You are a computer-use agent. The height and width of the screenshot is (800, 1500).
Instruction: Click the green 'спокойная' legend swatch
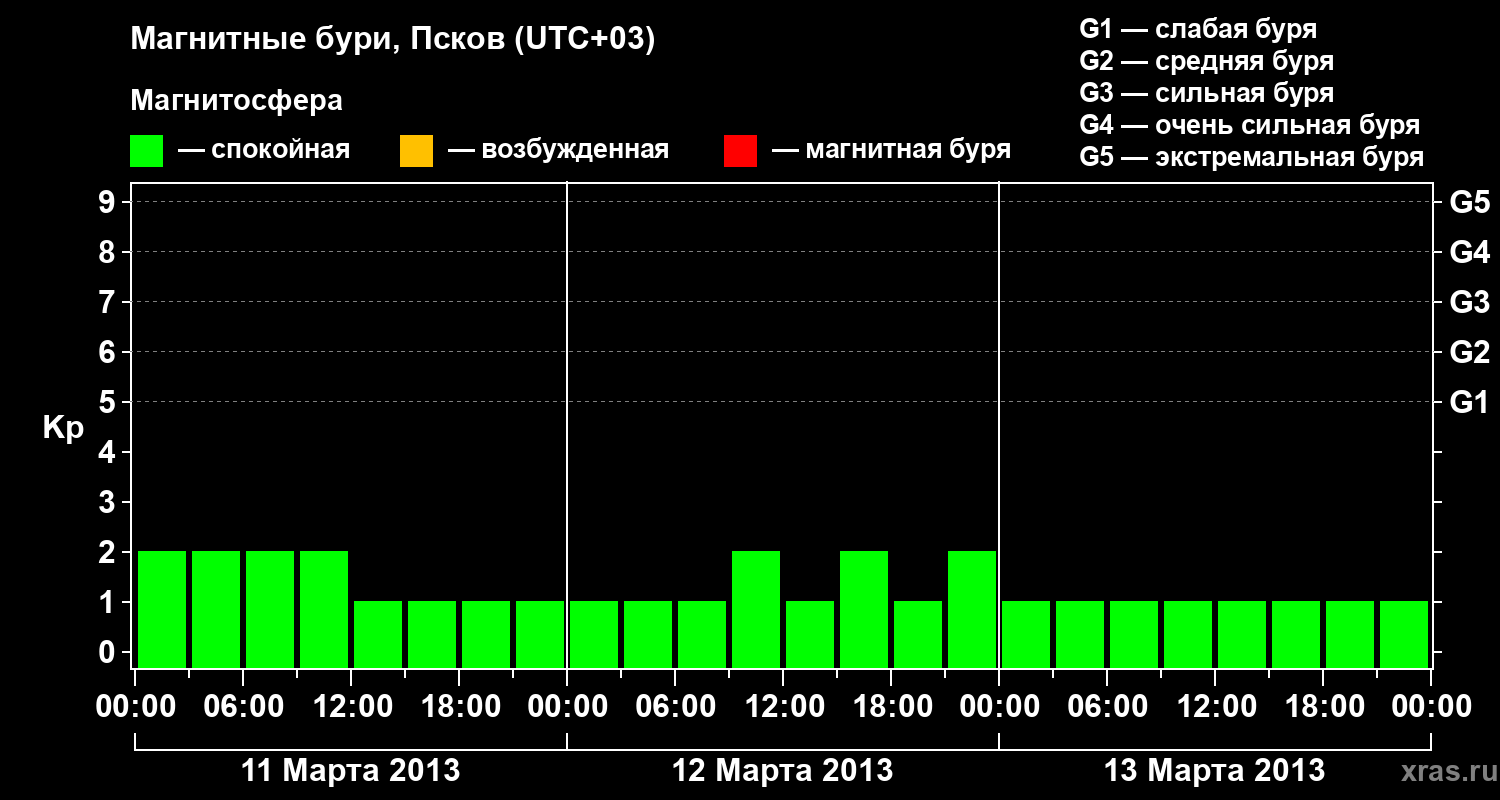click(147, 150)
